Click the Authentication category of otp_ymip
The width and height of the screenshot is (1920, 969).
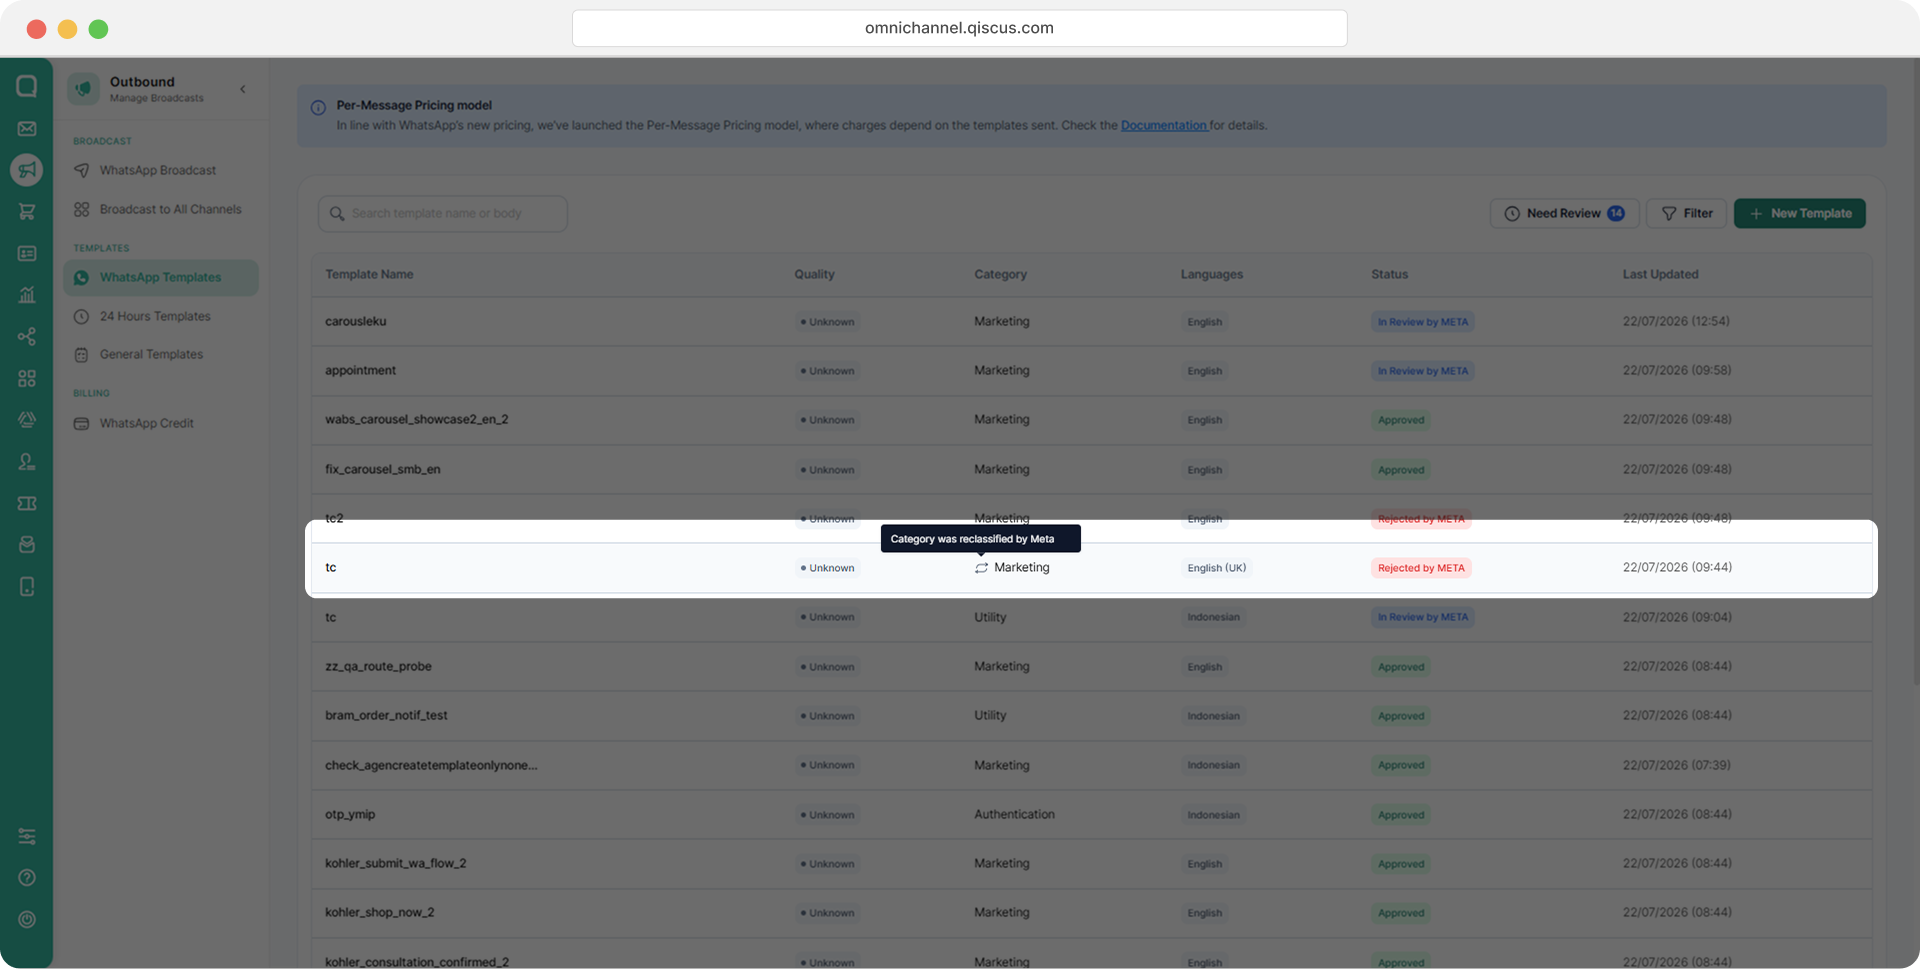pyautogui.click(x=1014, y=814)
